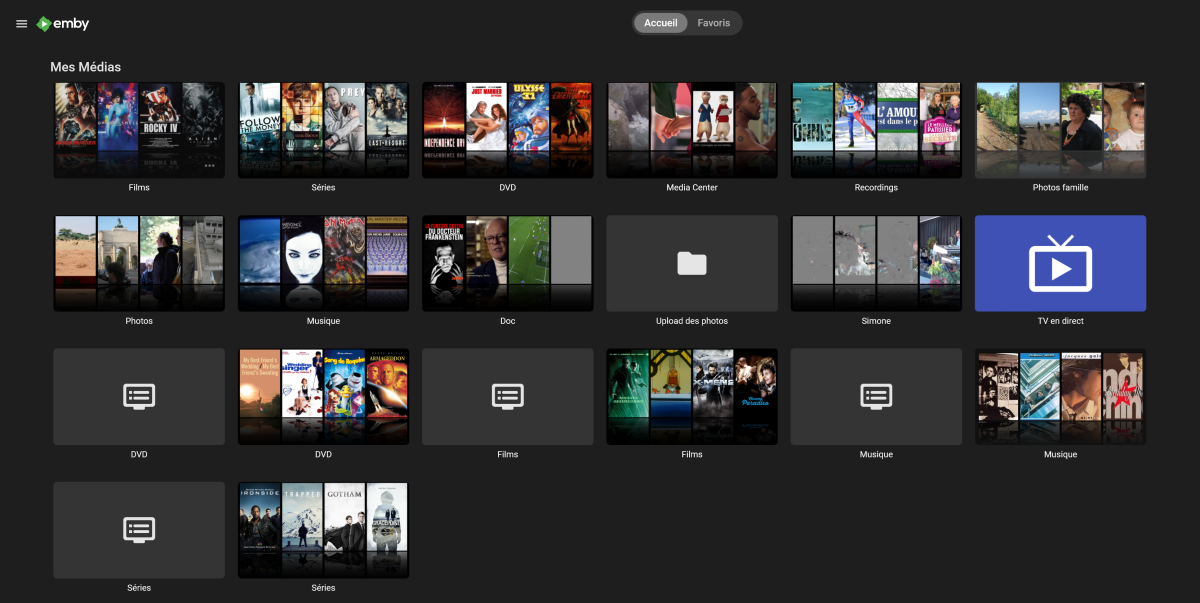
Task: Switch to the Accueil tab
Action: tap(661, 23)
